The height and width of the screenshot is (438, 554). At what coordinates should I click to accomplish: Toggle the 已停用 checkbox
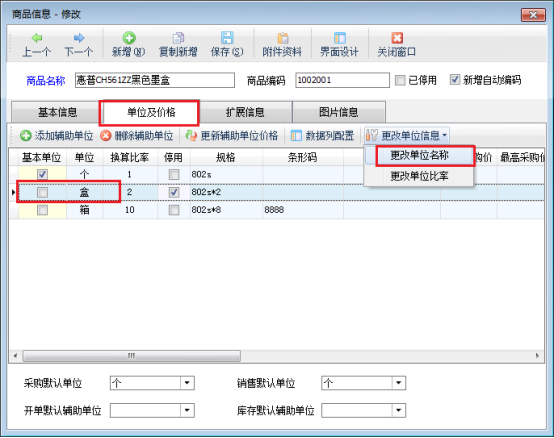click(400, 80)
